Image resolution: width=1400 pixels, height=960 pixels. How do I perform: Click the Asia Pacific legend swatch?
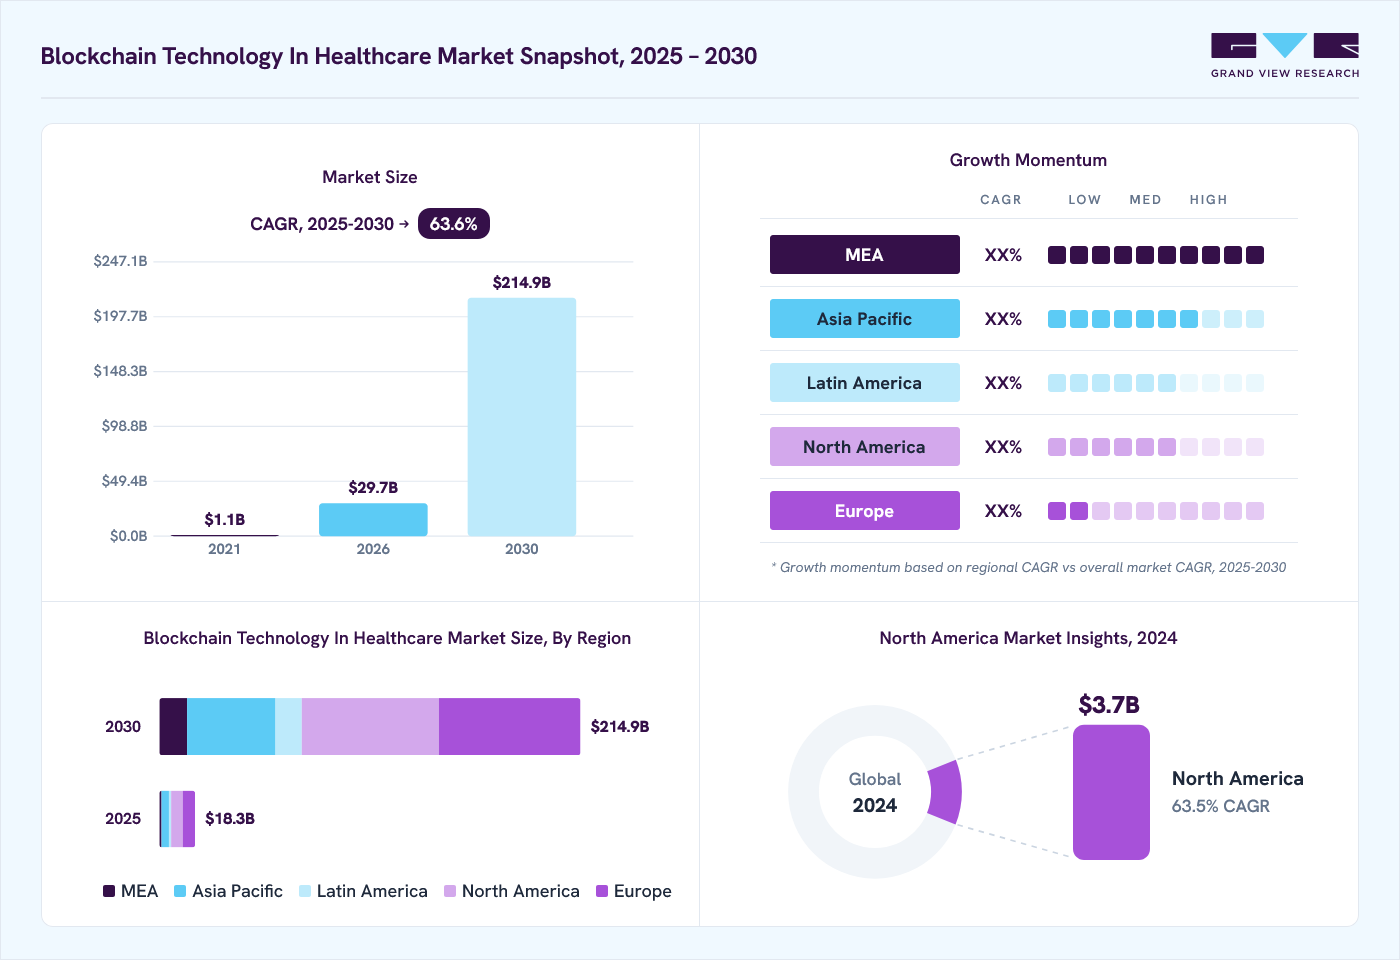[x=180, y=891]
